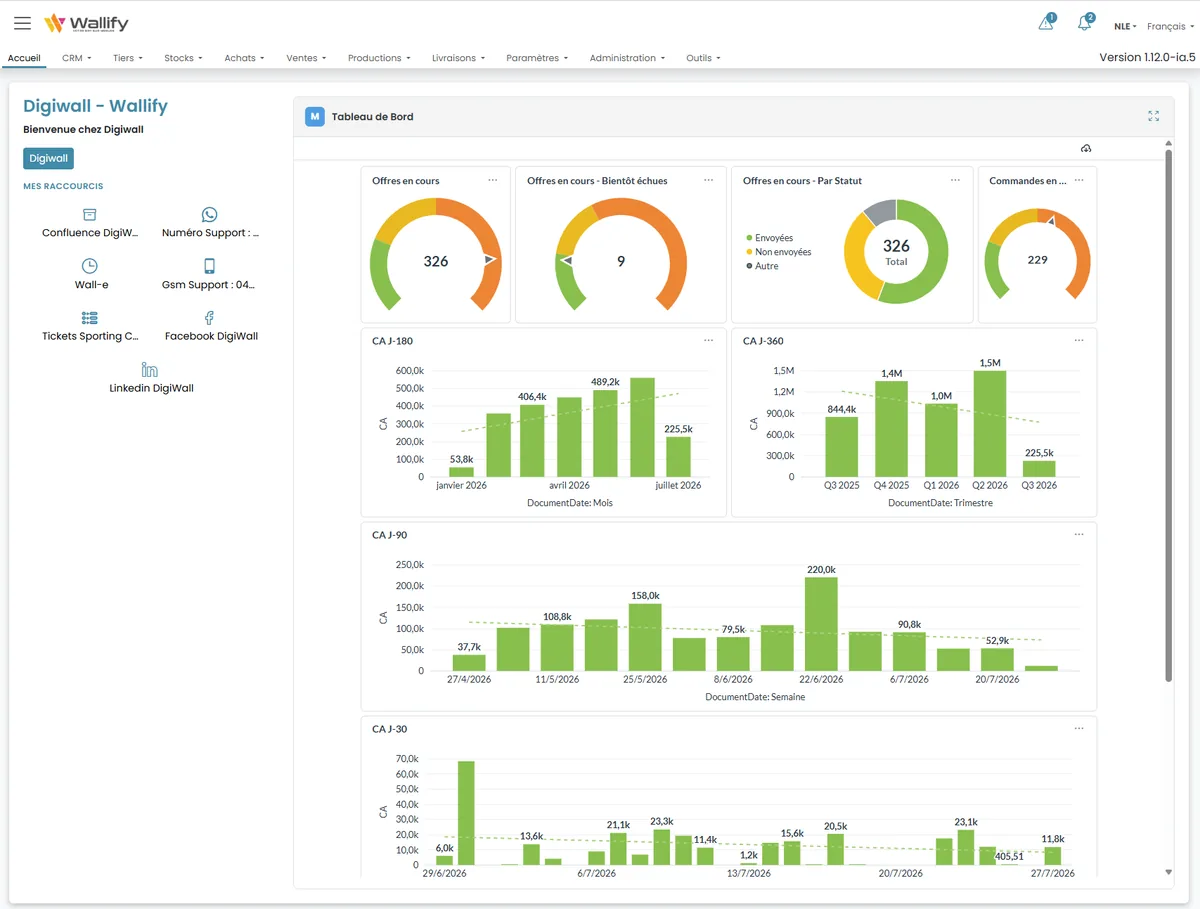1200x909 pixels.
Task: Toggle the Non envoyées legend series
Action: coord(779,252)
